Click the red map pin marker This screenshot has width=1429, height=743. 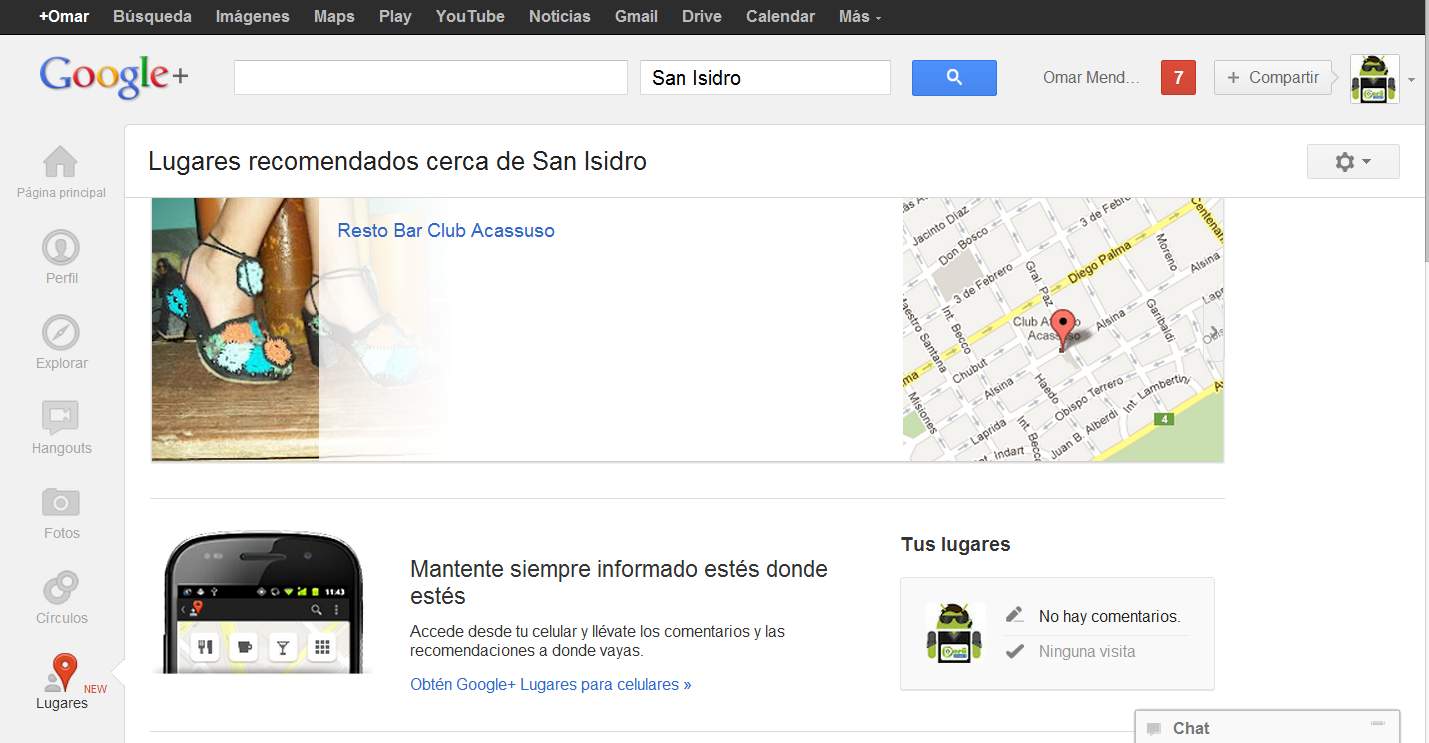(x=1064, y=329)
